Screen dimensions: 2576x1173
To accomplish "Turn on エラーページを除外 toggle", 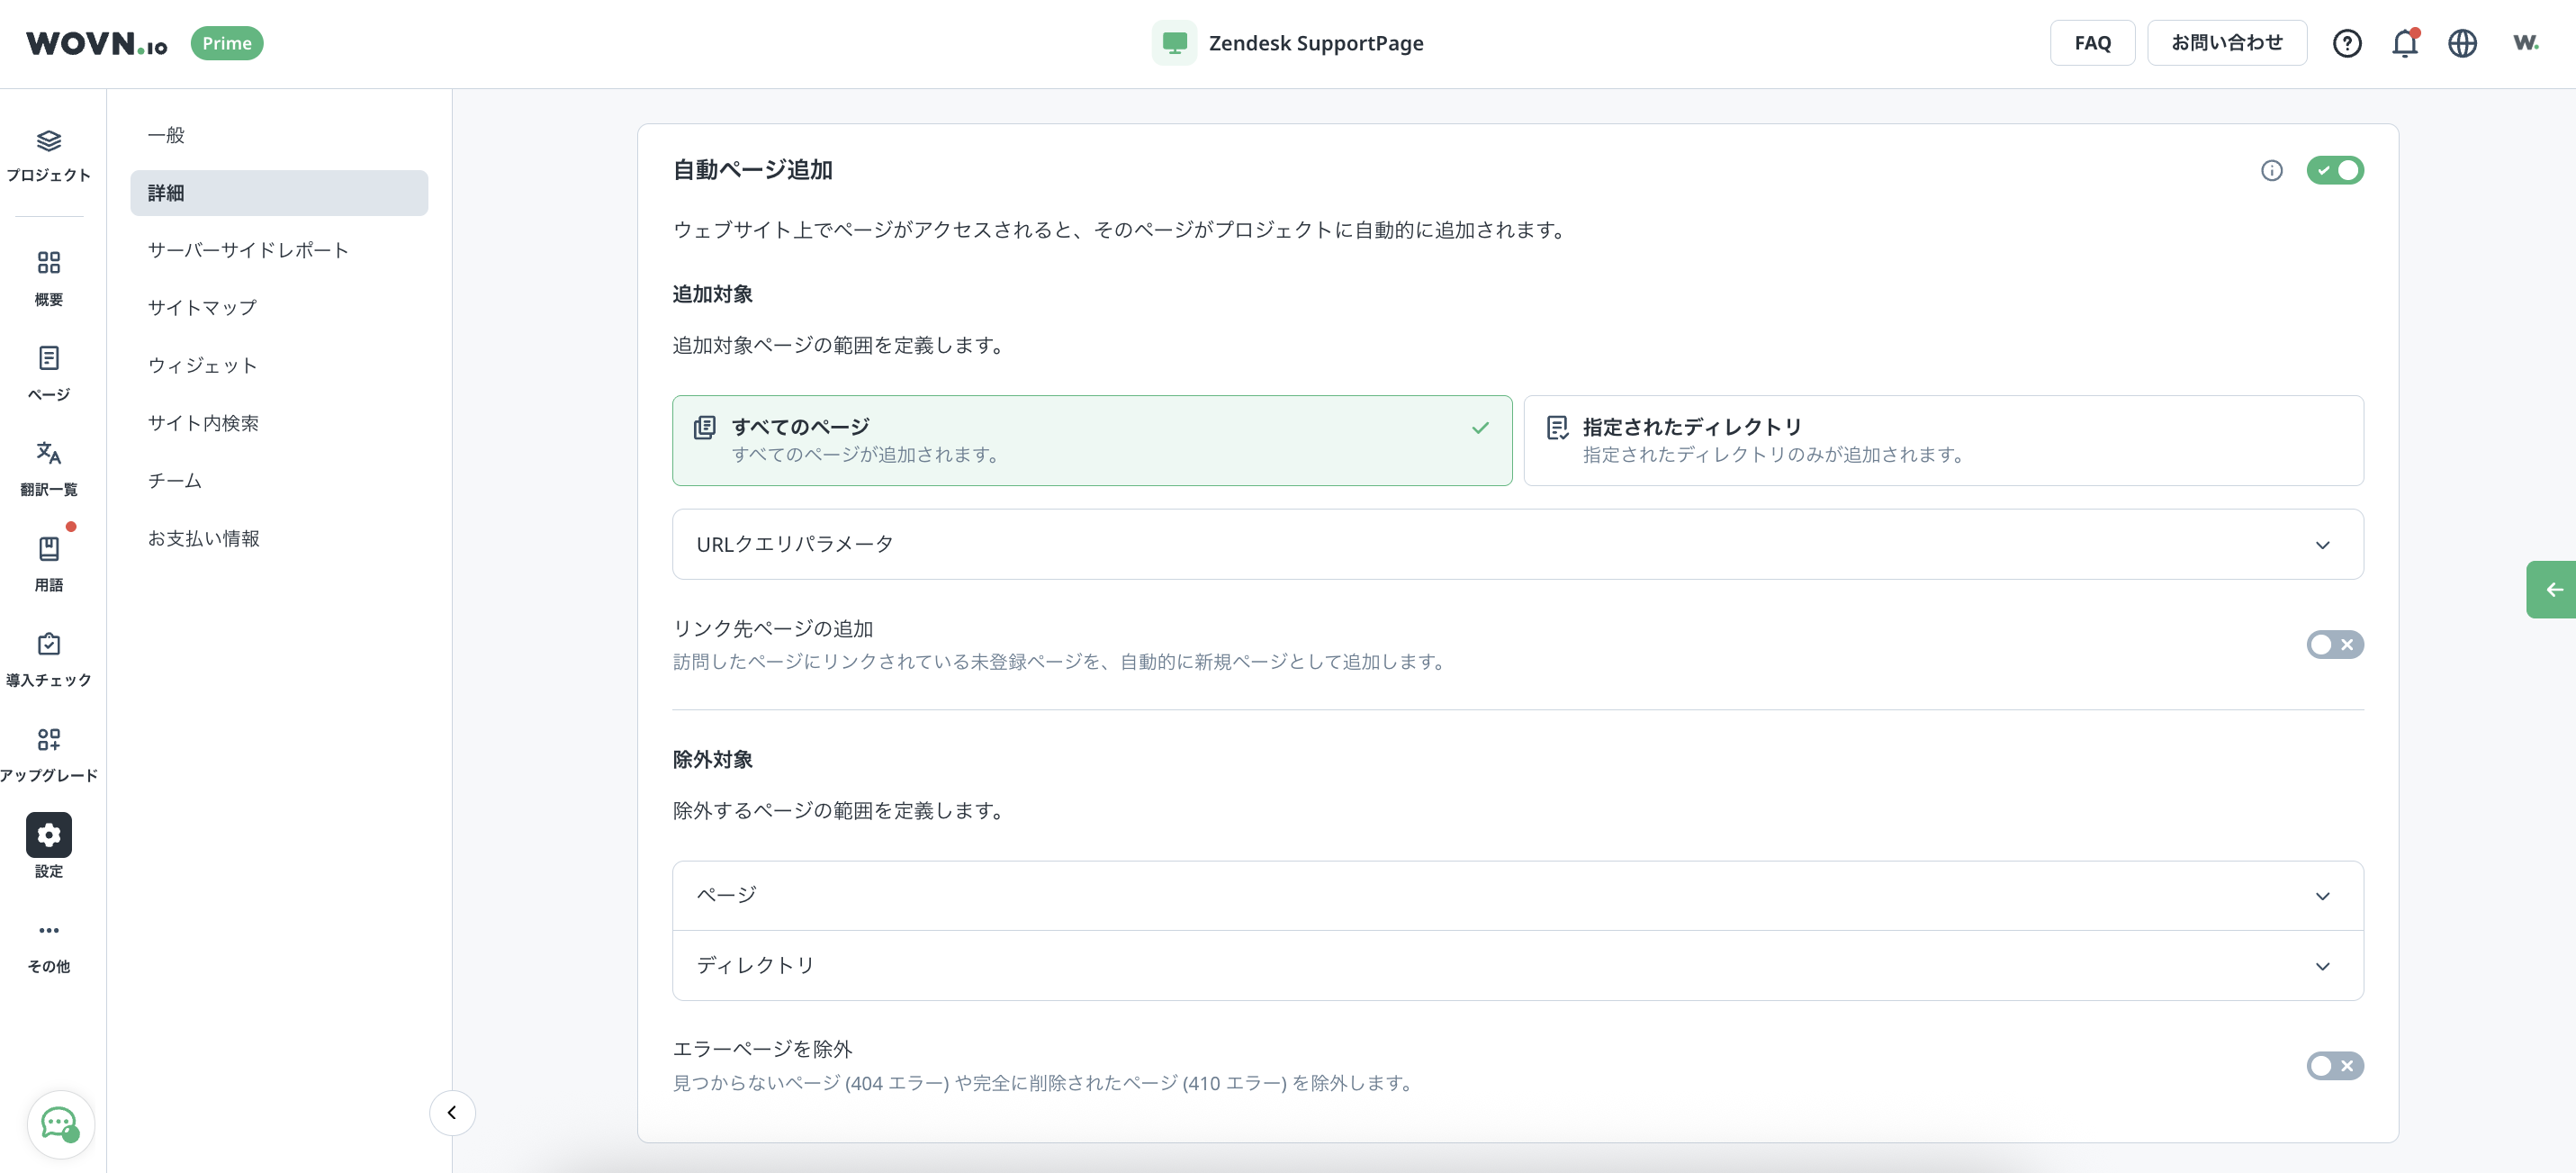I will 2334,1066.
